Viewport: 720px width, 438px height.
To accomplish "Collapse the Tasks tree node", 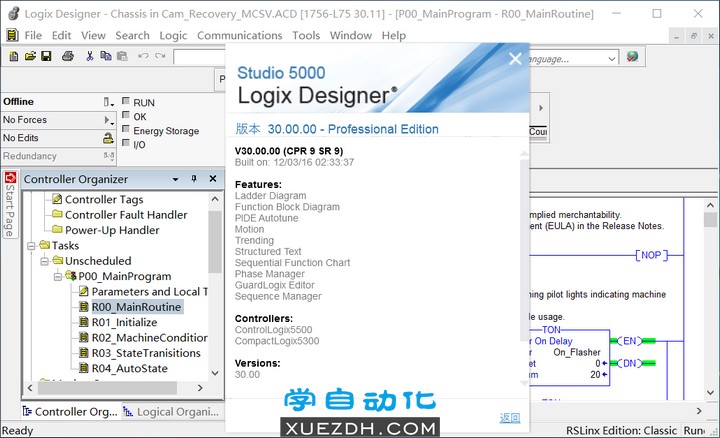I will pyautogui.click(x=31, y=246).
